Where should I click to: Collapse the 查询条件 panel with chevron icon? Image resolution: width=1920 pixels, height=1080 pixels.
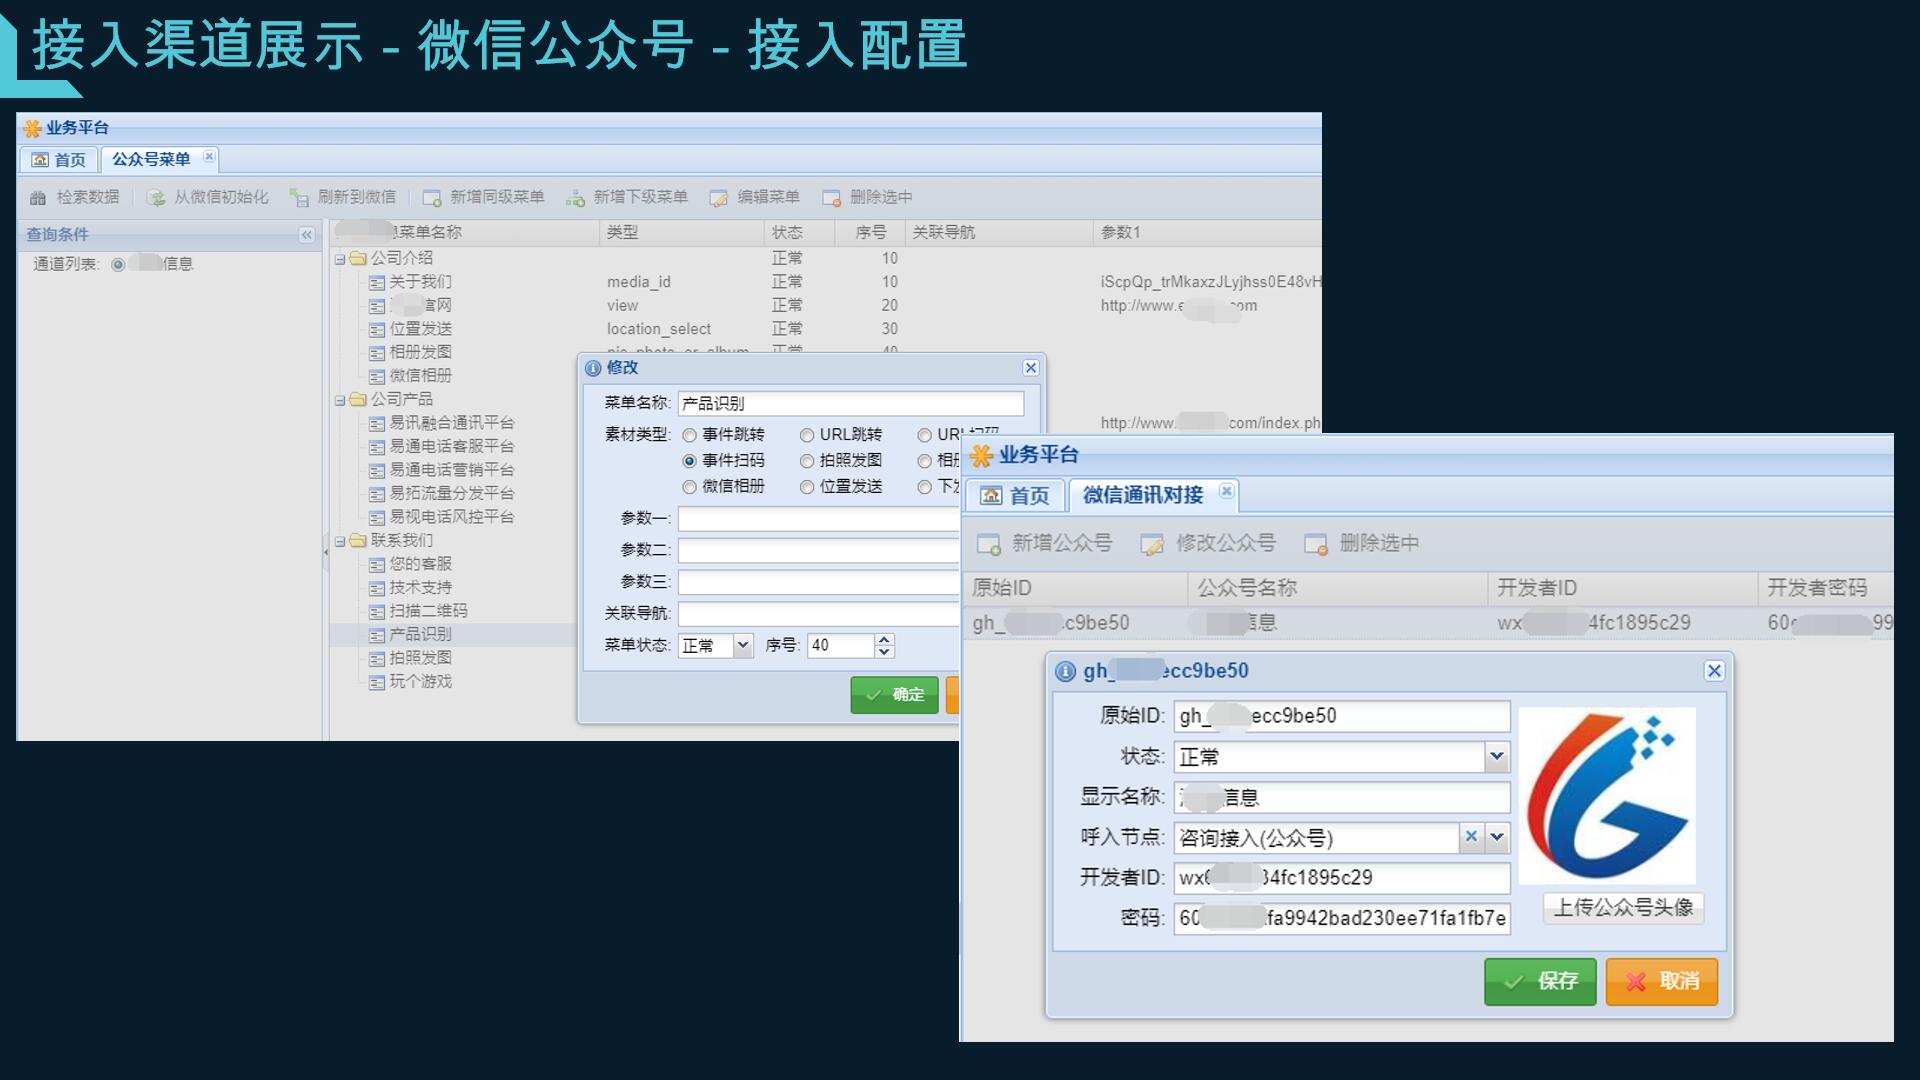[306, 235]
